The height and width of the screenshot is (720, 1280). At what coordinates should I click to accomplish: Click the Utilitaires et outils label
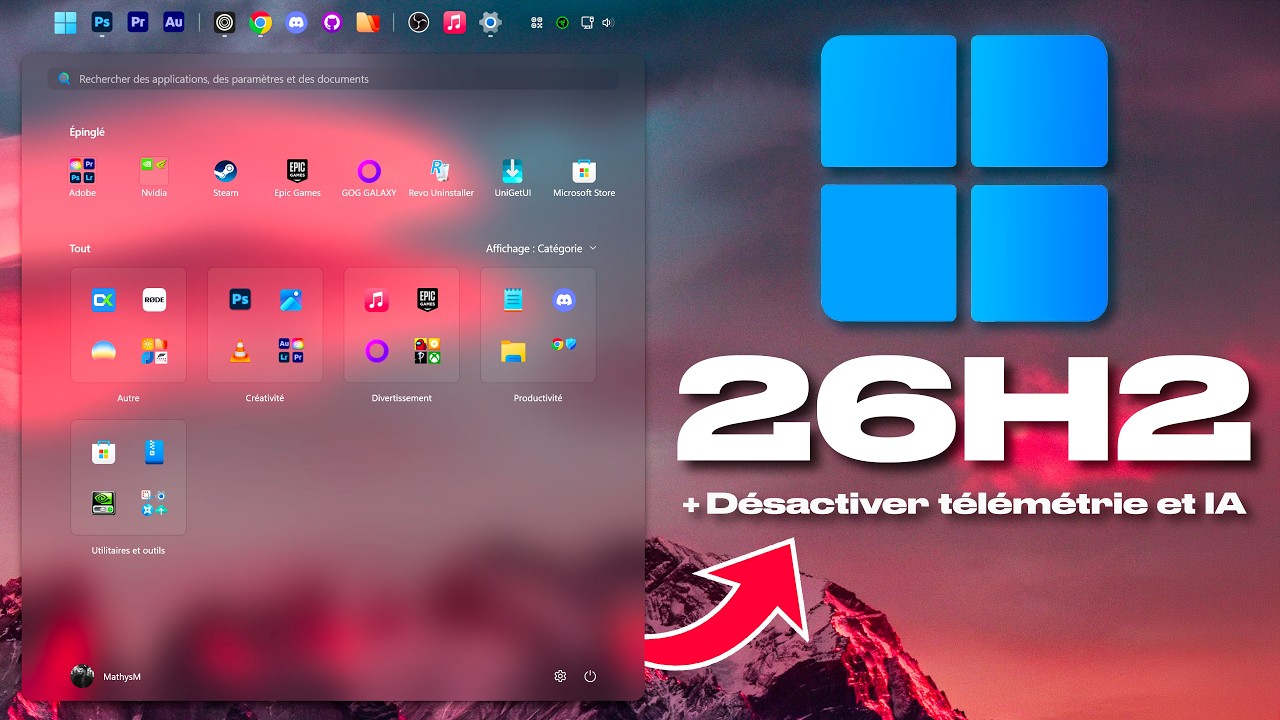[x=128, y=551]
